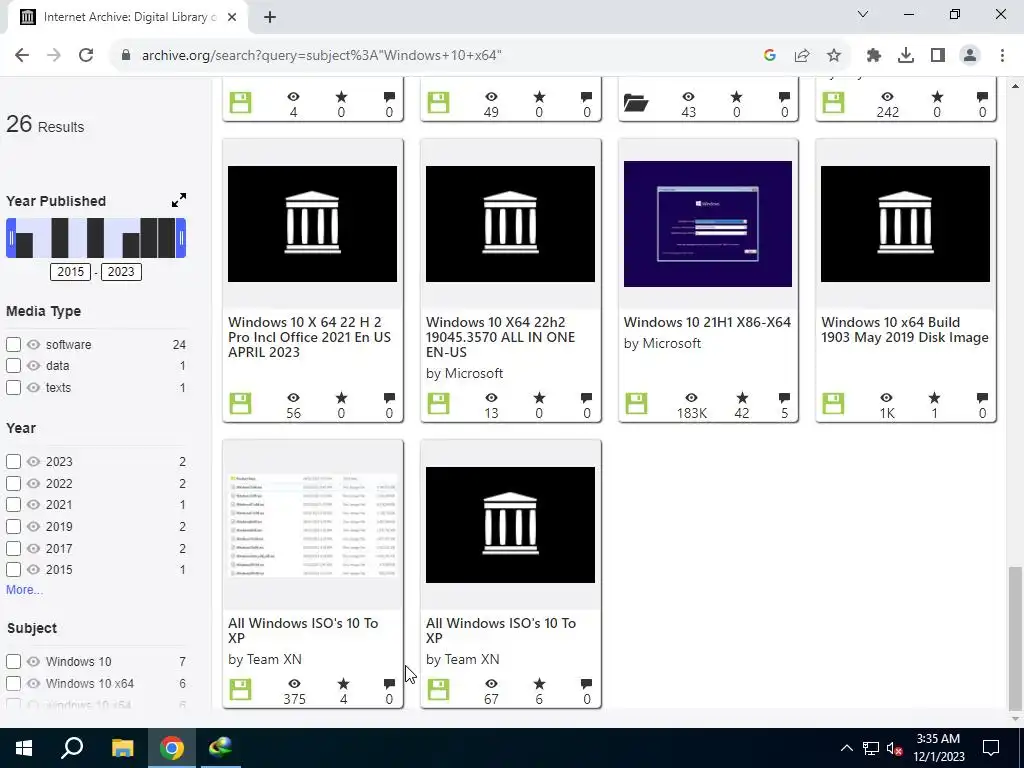This screenshot has width=1024, height=768.
Task: Toggle the eye icon next to 2019
Action: [33, 526]
